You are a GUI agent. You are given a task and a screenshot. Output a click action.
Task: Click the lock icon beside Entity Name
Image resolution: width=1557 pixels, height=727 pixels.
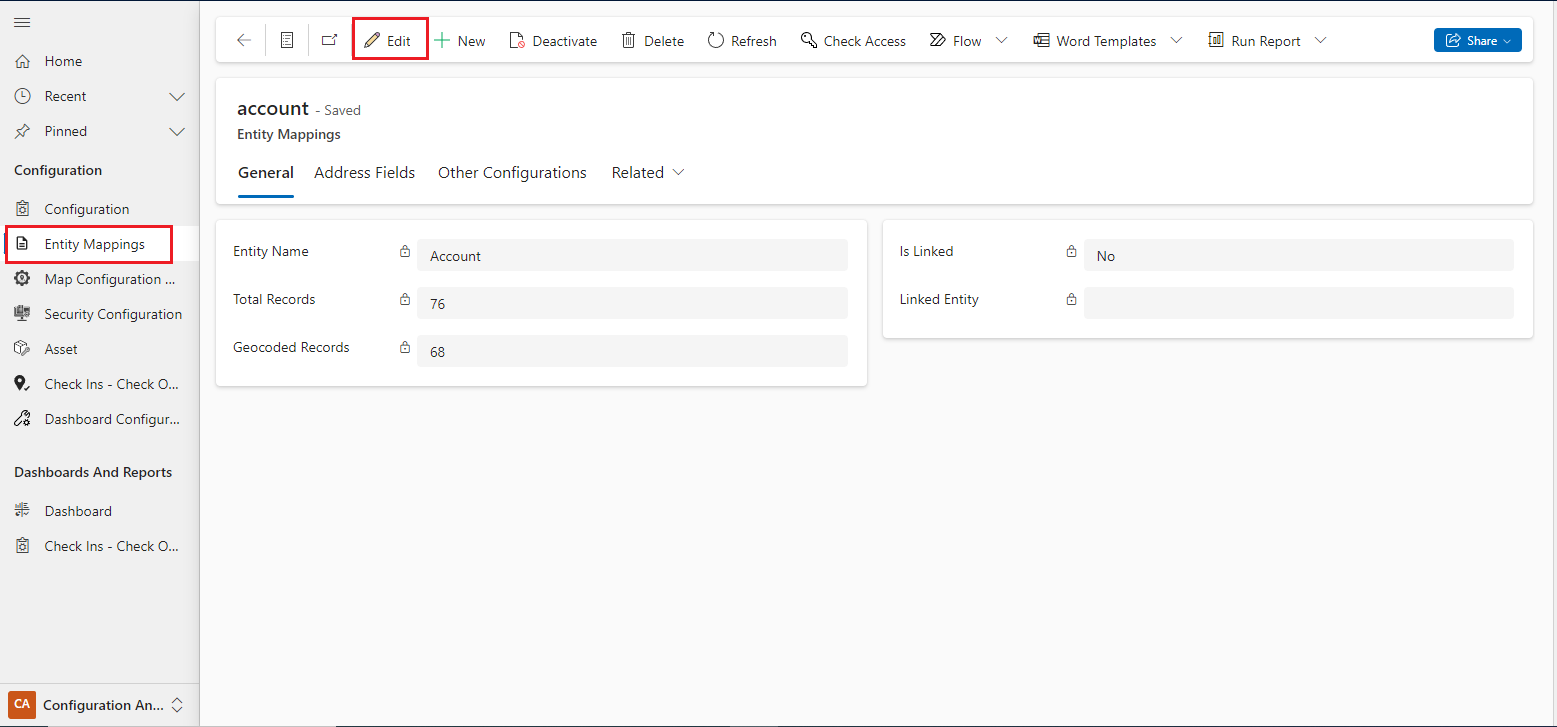click(x=405, y=252)
